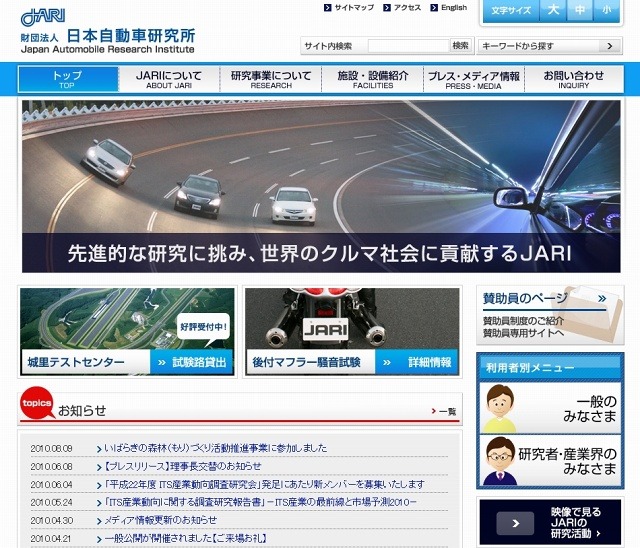The width and height of the screenshot is (640, 548).
Task: Open news メディア情報更新のお知らせ
Action: pyautogui.click(x=160, y=520)
